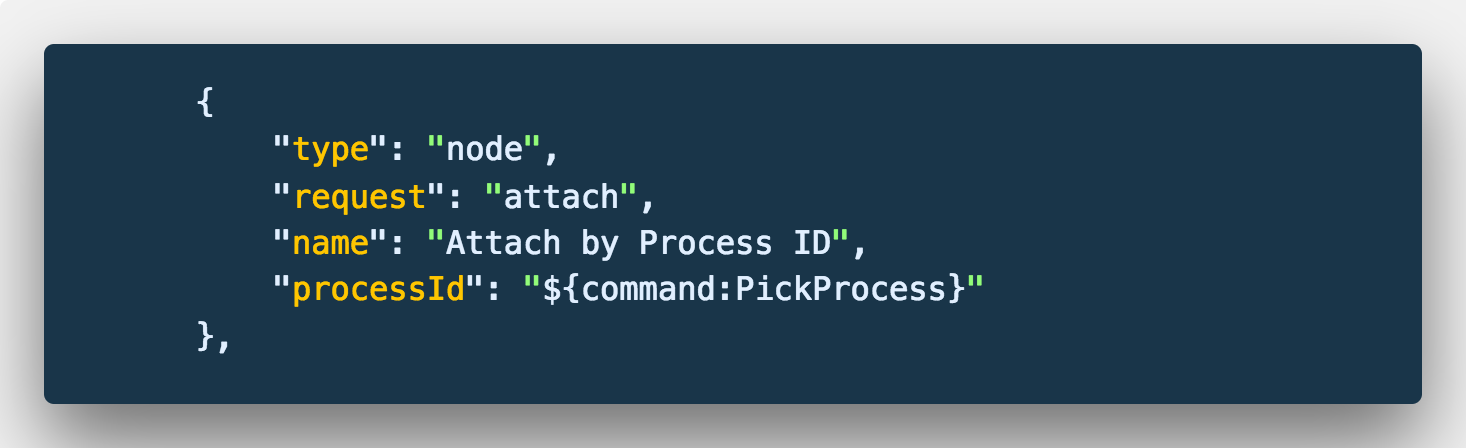This screenshot has width=1466, height=448.
Task: Click the comma after the "attach" value
Action: (648, 203)
